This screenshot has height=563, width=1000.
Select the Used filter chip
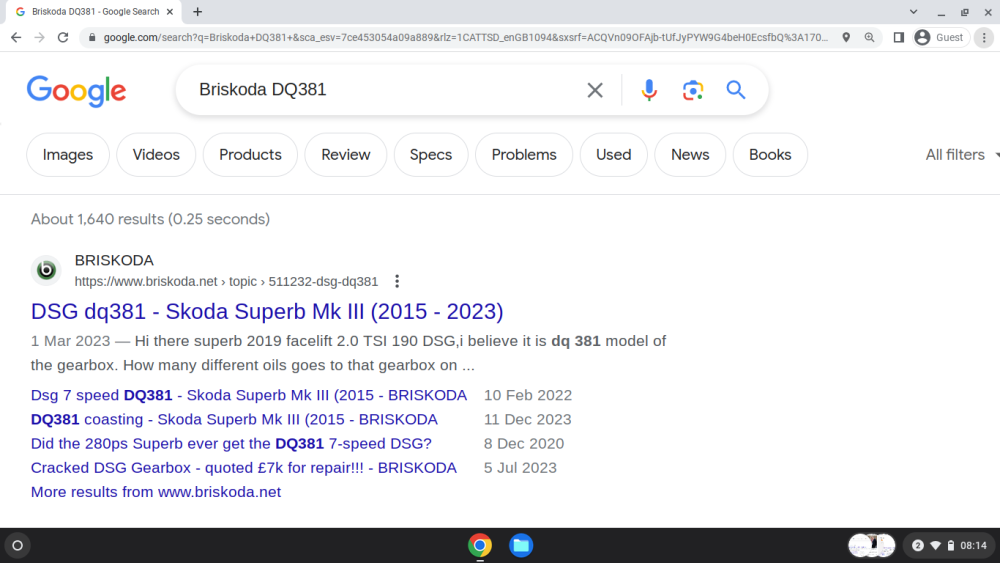pyautogui.click(x=614, y=154)
